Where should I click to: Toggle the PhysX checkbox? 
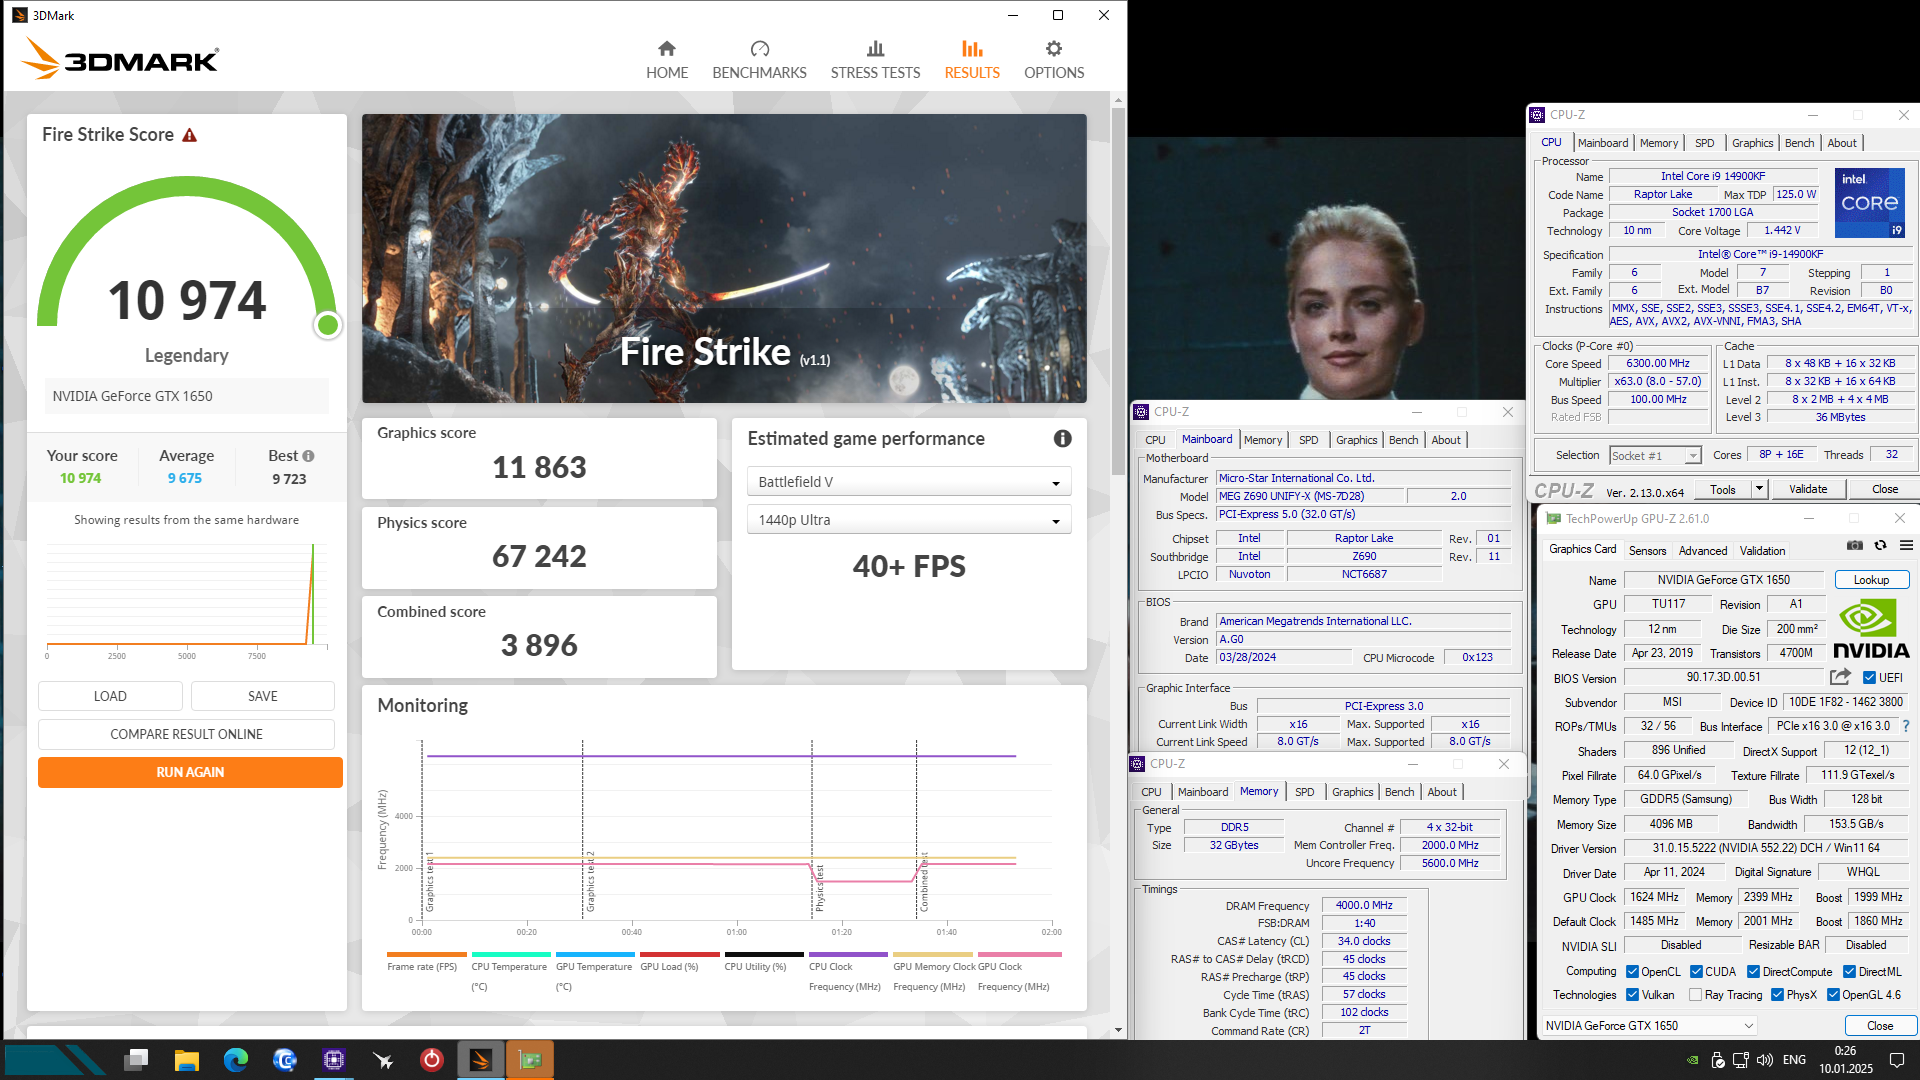click(x=1777, y=995)
